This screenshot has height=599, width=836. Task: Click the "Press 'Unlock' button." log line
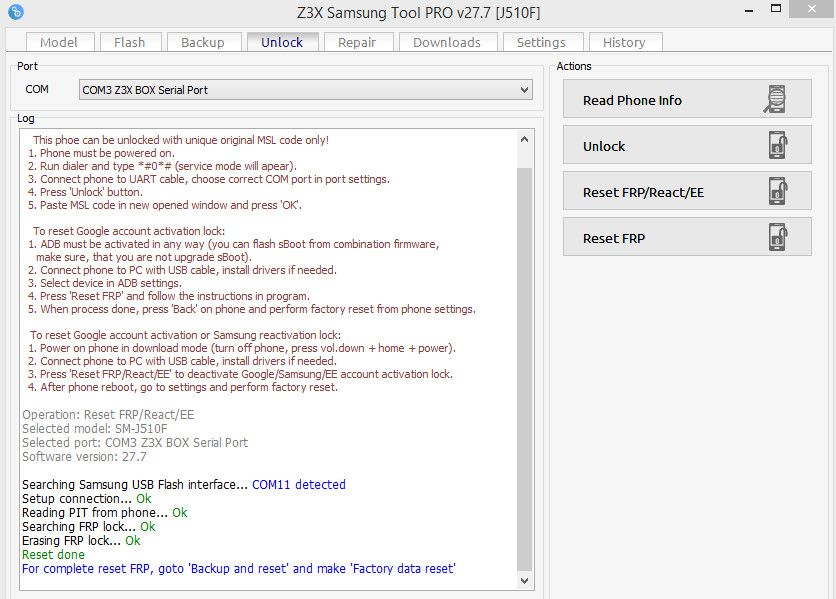pyautogui.click(x=85, y=192)
